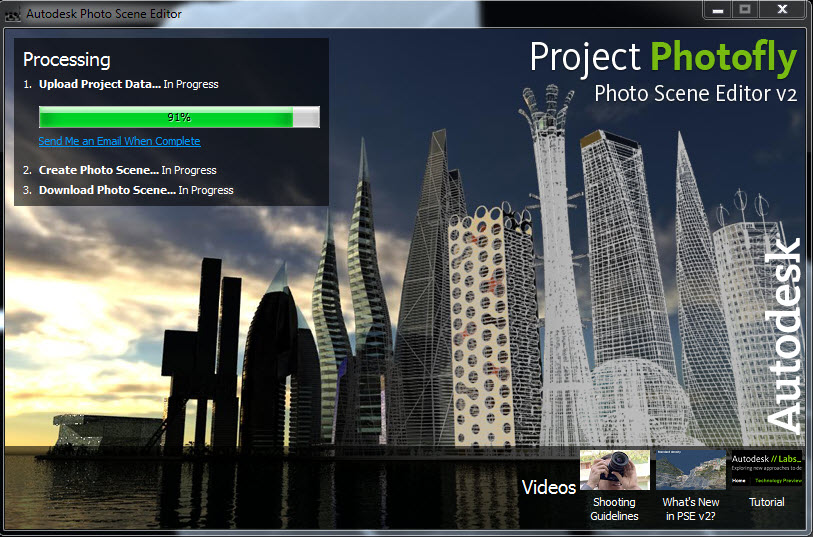This screenshot has height=537, width=813.
Task: Click the 'Tutorial' caption text
Action: [x=767, y=502]
